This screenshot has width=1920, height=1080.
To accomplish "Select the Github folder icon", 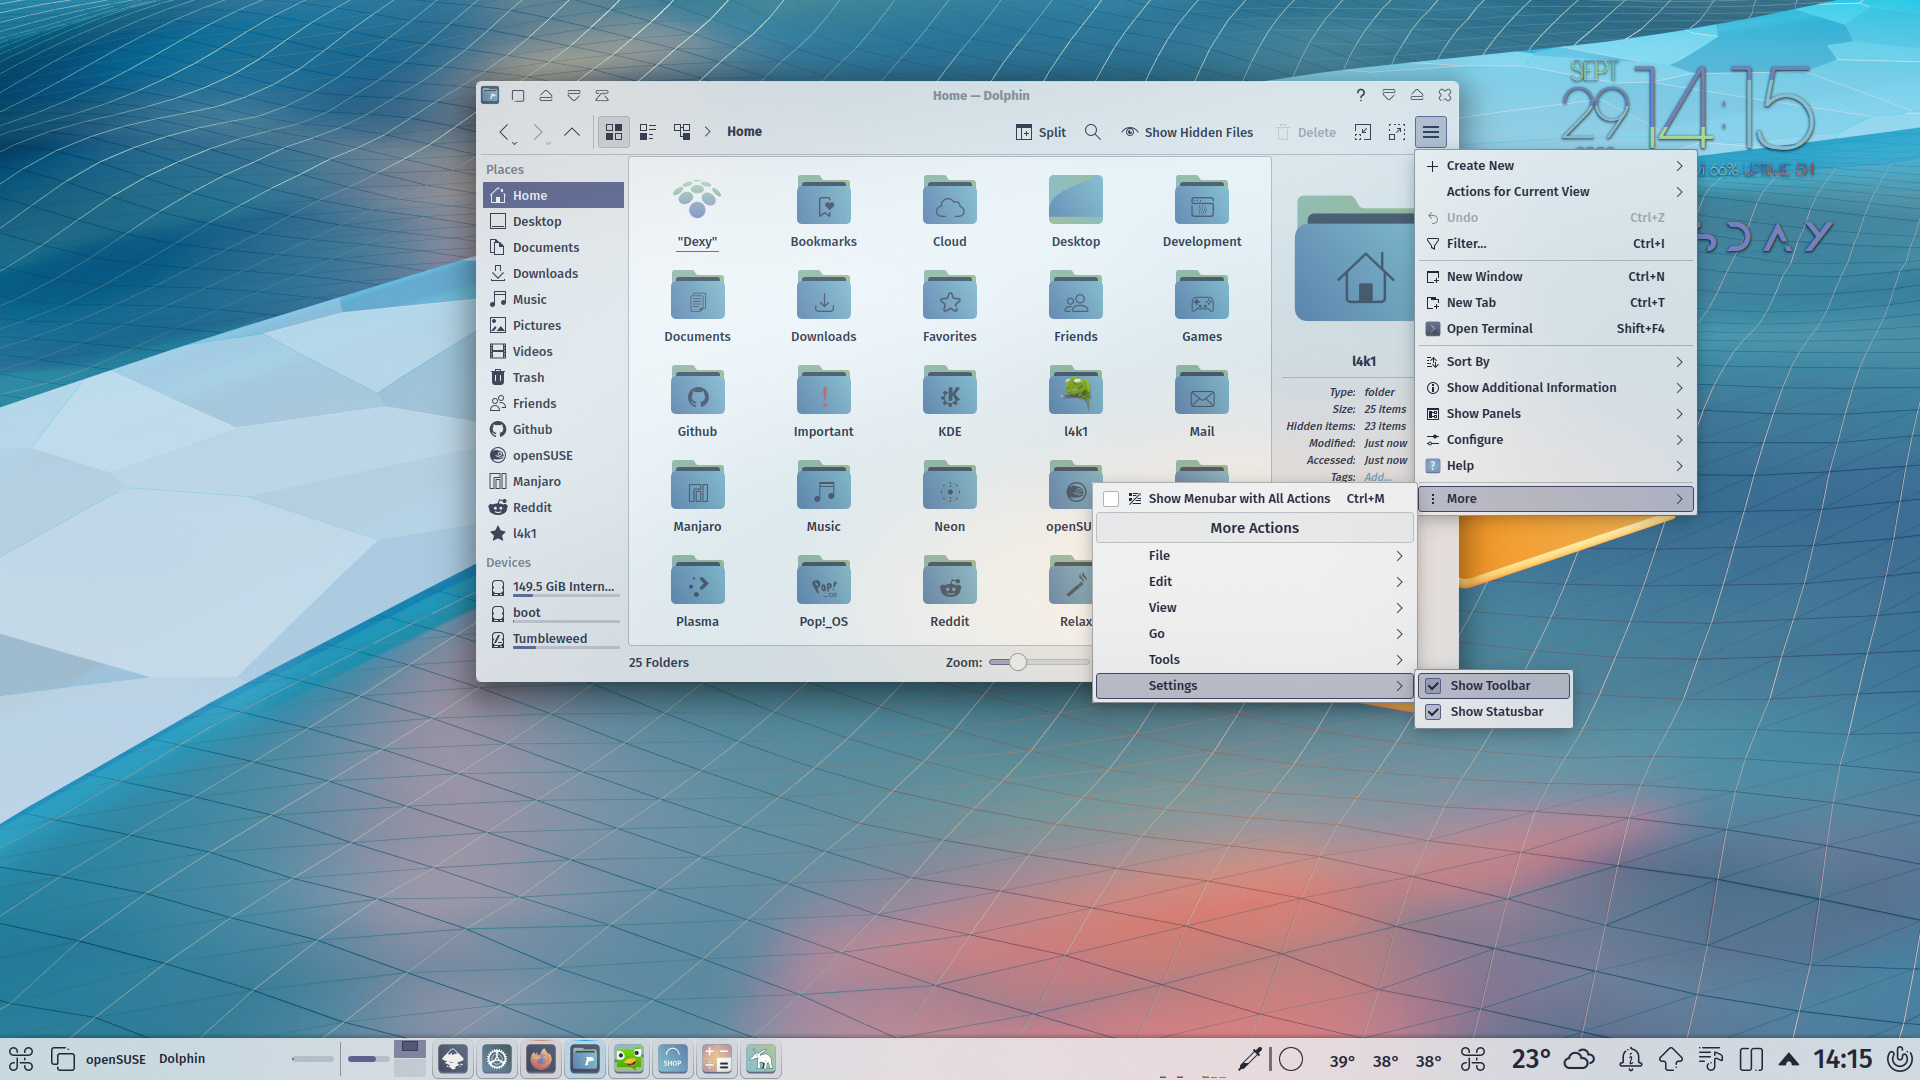I will pos(697,389).
